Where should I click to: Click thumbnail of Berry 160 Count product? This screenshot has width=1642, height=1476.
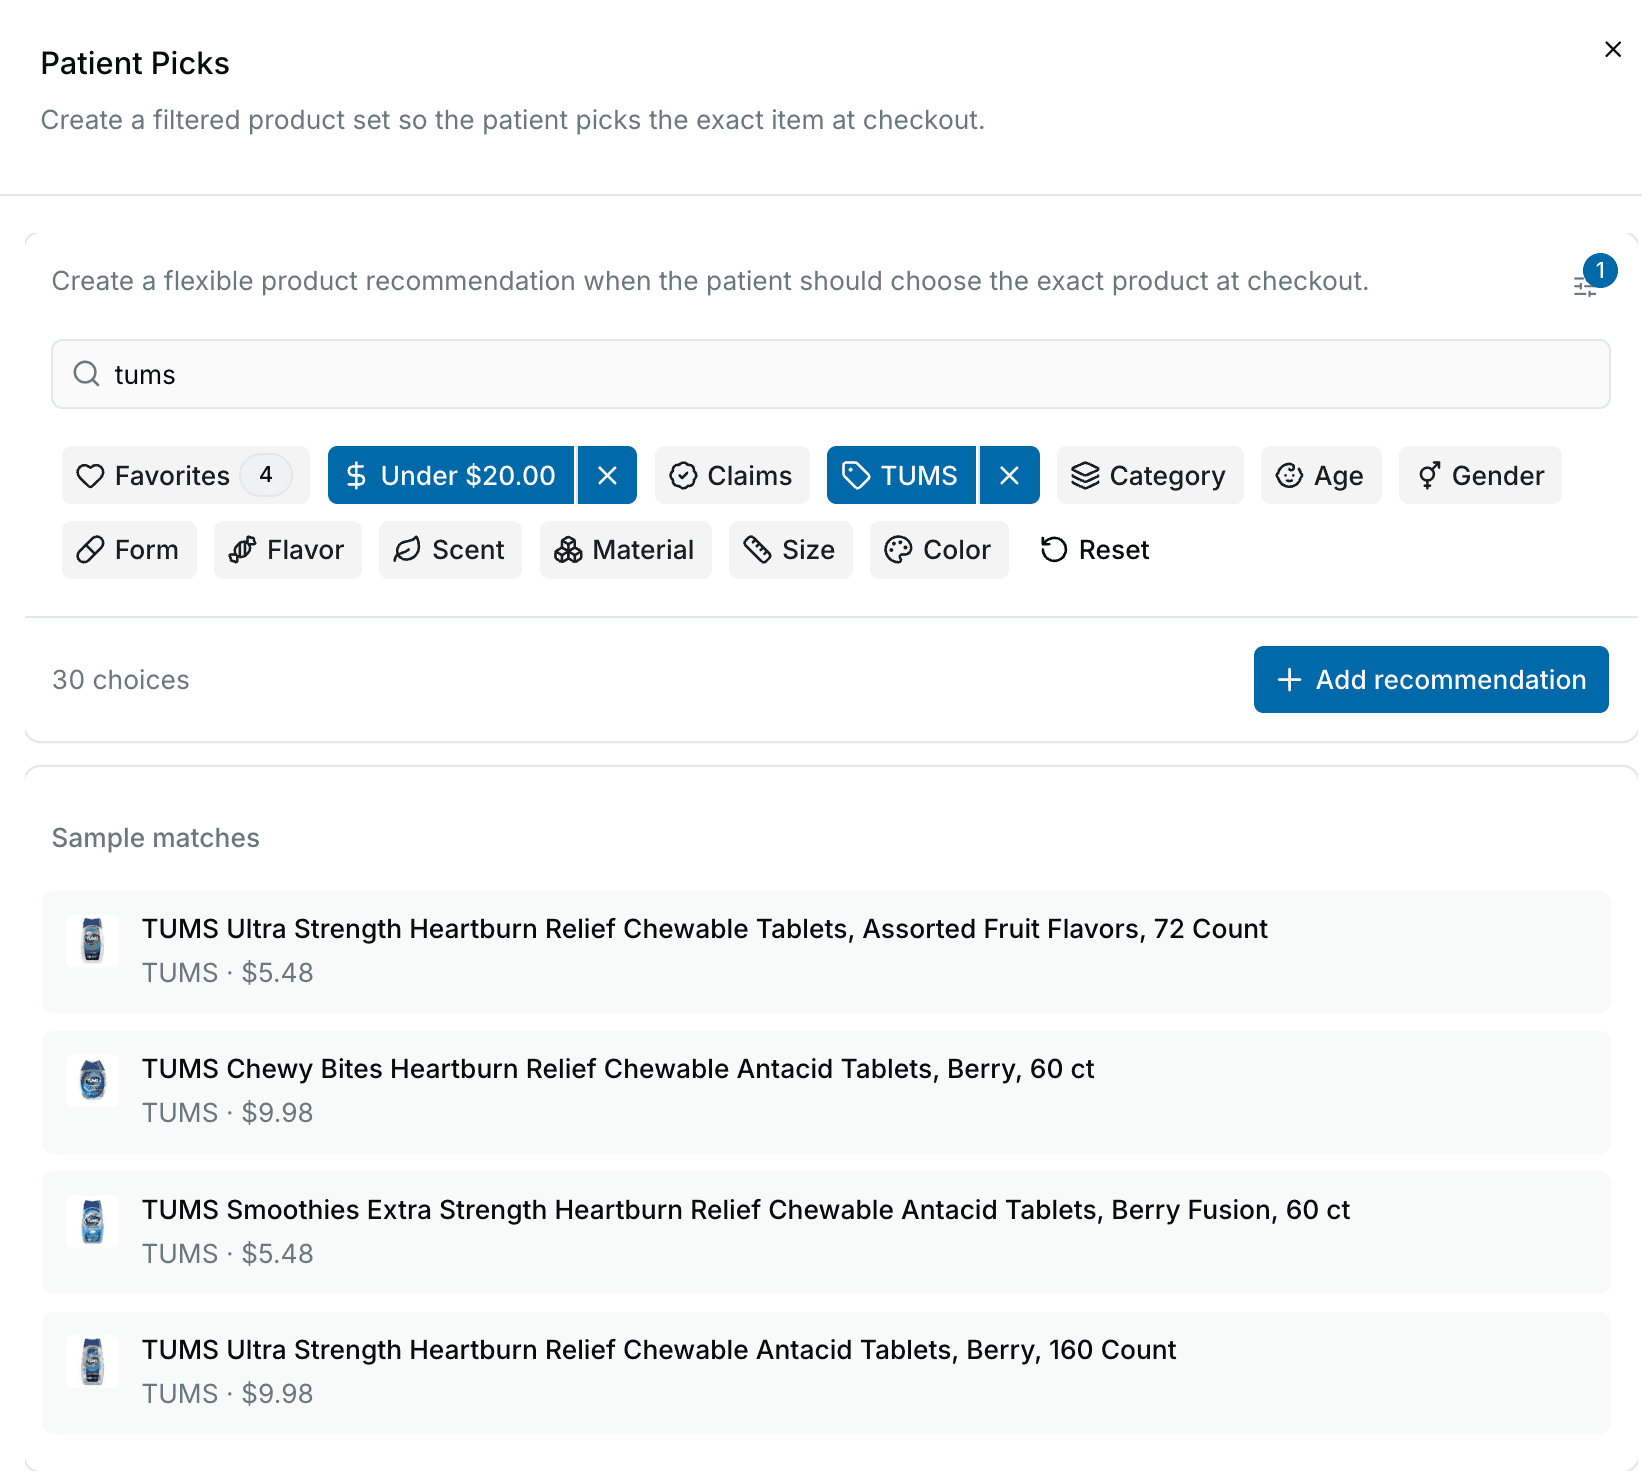tap(92, 1361)
